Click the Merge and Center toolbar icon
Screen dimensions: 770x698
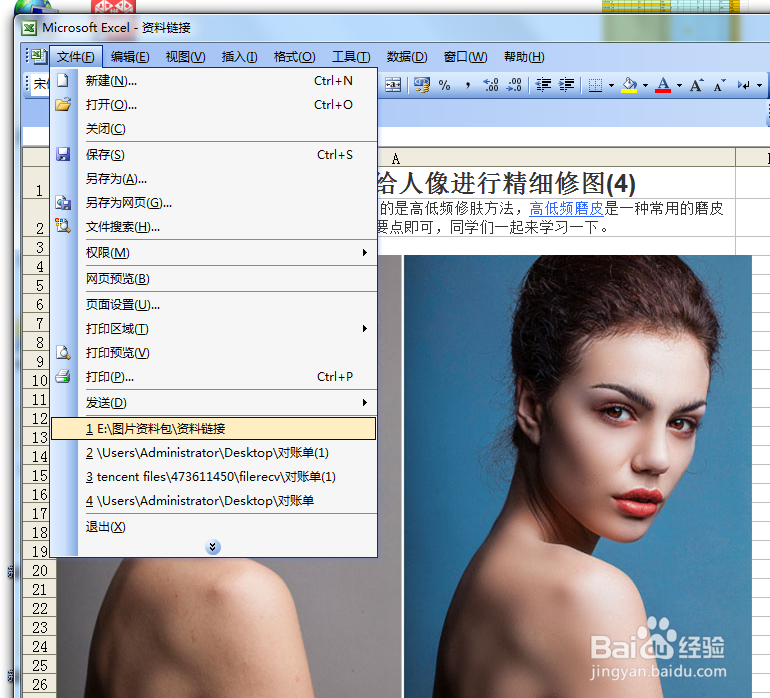point(393,85)
